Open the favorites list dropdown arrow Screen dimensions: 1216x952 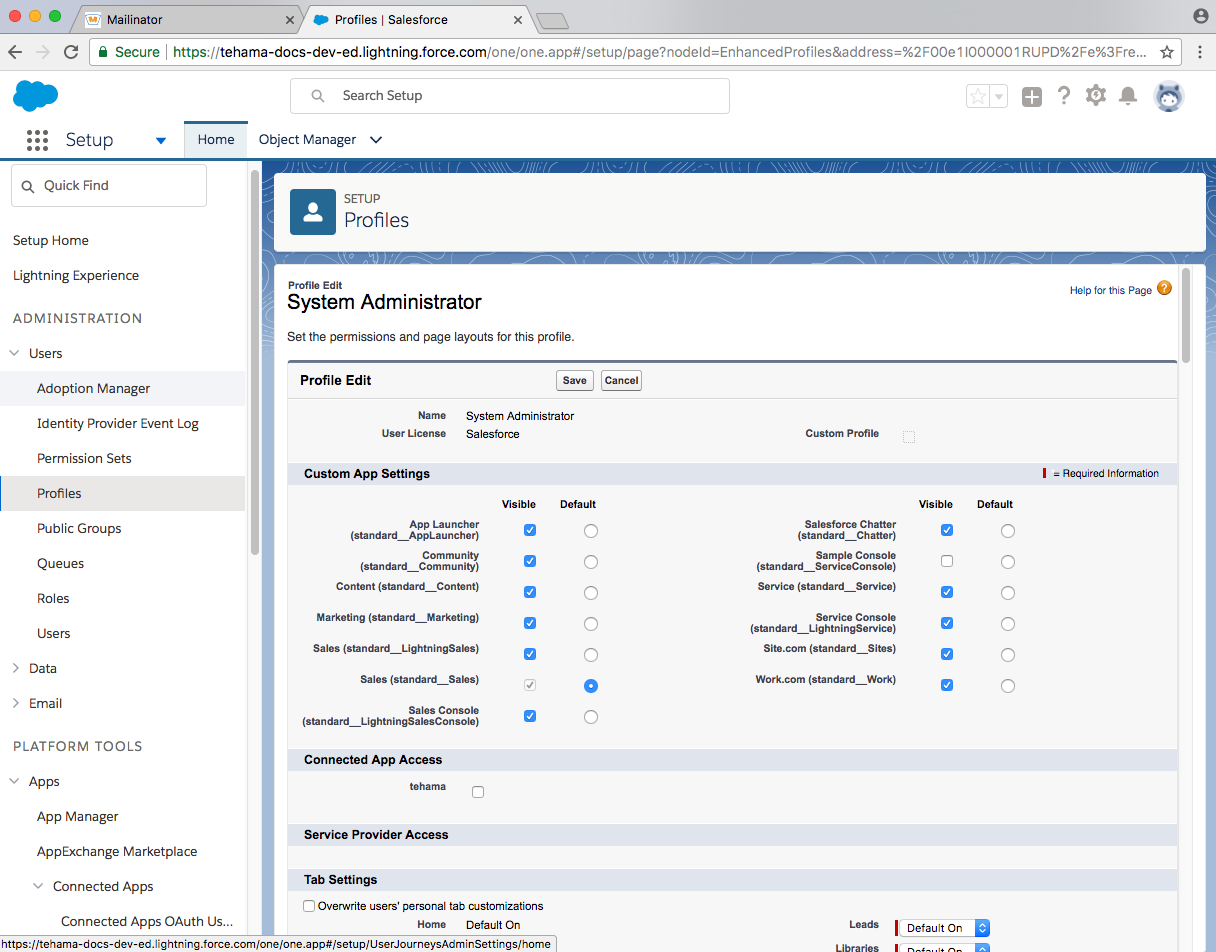[x=999, y=96]
